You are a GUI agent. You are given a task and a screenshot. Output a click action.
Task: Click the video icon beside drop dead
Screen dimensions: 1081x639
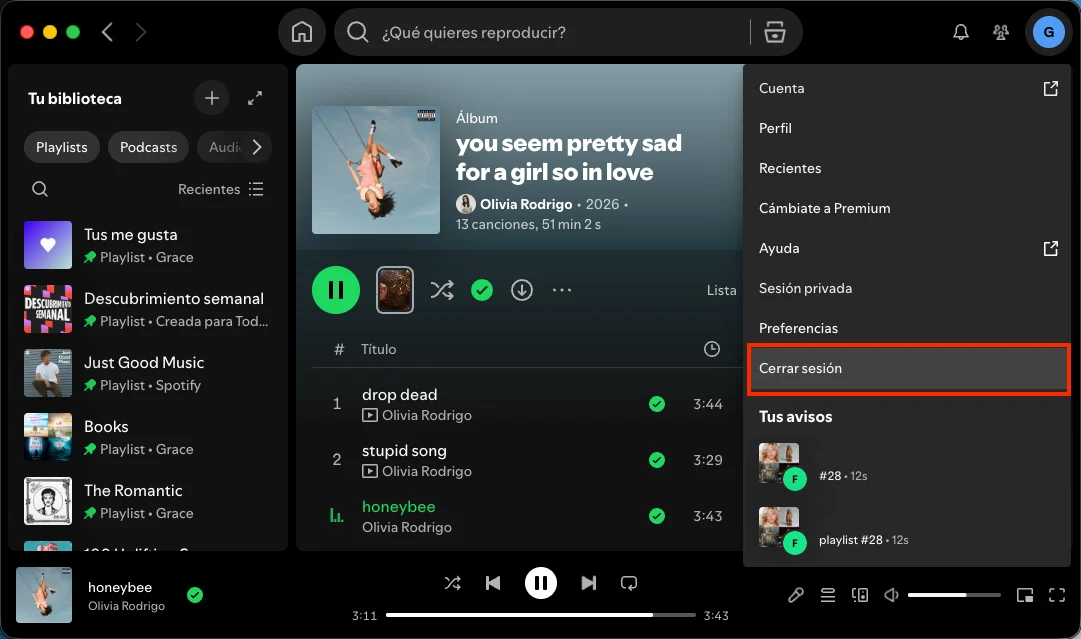370,416
